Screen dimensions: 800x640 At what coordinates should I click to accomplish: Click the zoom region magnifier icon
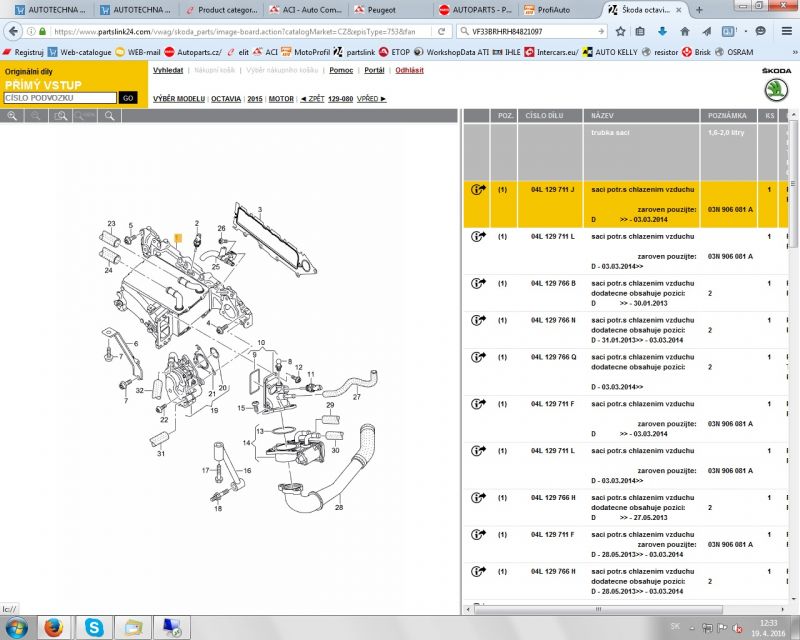[x=61, y=116]
